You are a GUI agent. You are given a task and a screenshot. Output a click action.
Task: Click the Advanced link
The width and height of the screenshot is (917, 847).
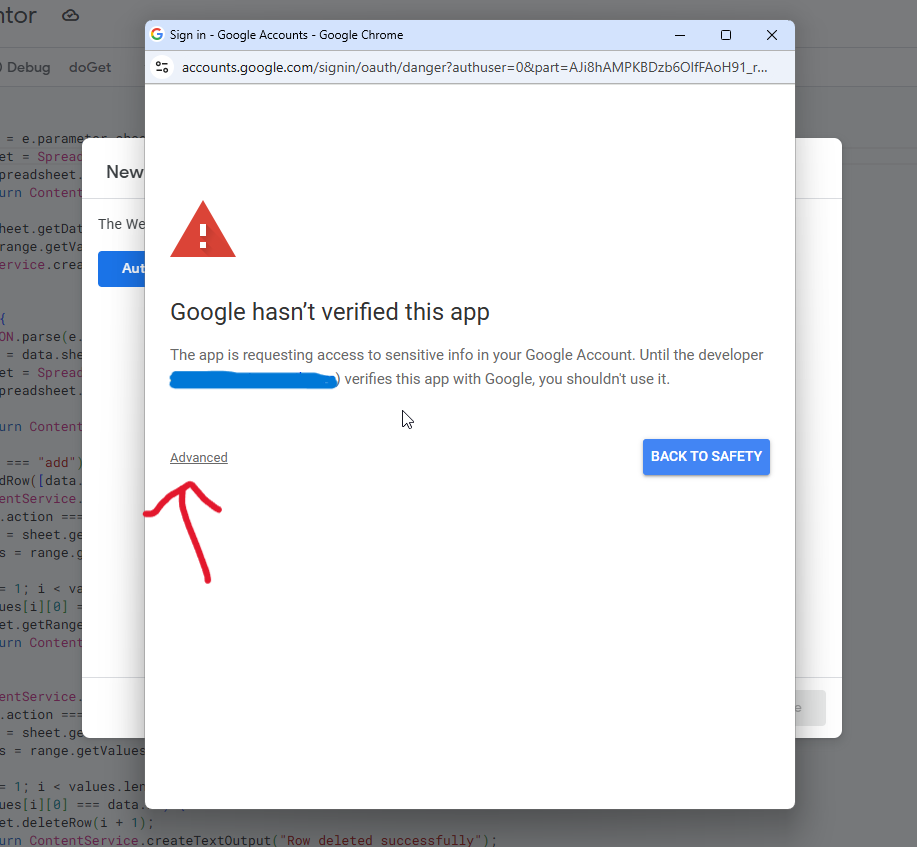pos(199,457)
